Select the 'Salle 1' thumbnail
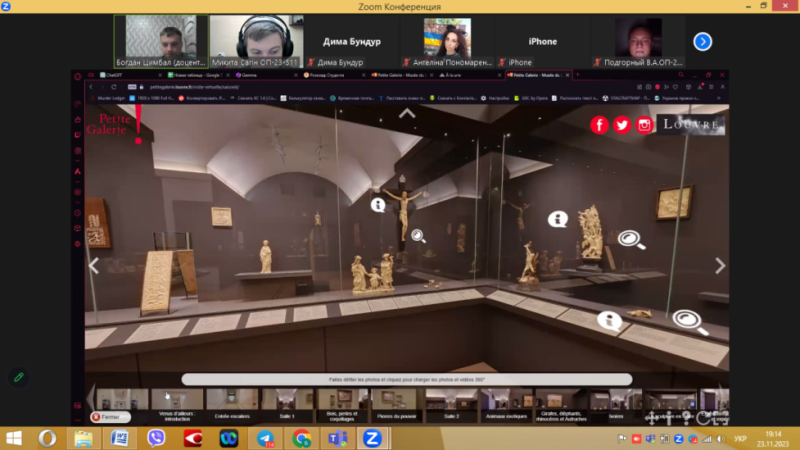800x450 pixels. point(287,405)
